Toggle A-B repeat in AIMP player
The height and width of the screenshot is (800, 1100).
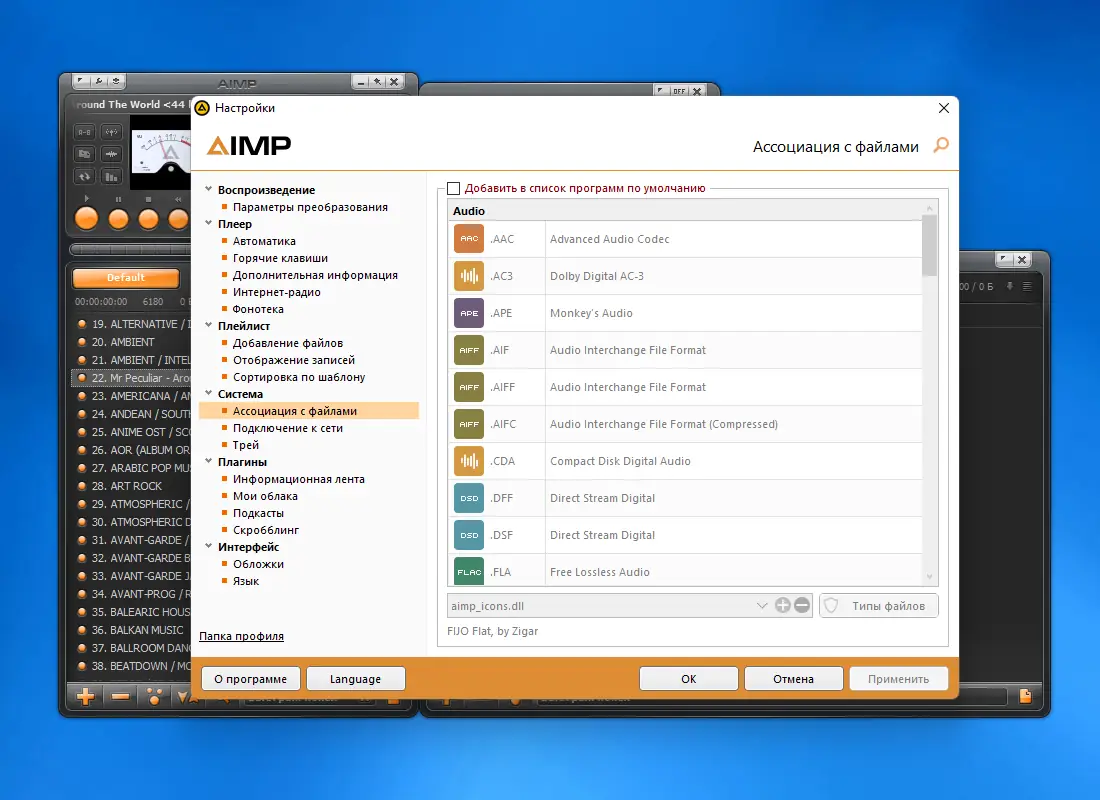point(84,132)
